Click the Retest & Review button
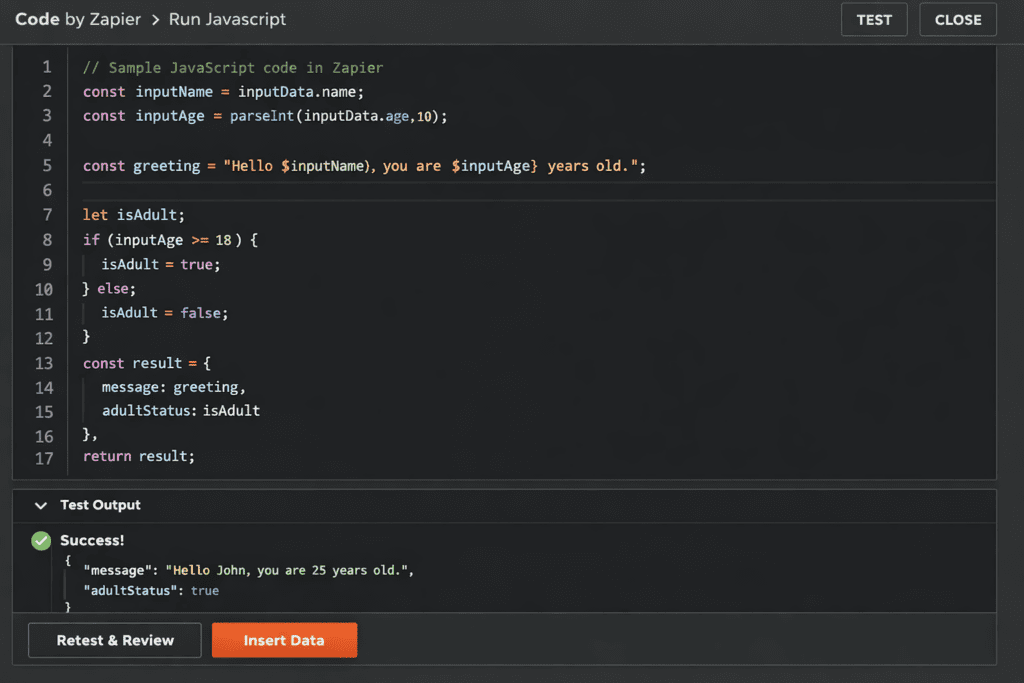 coord(115,641)
